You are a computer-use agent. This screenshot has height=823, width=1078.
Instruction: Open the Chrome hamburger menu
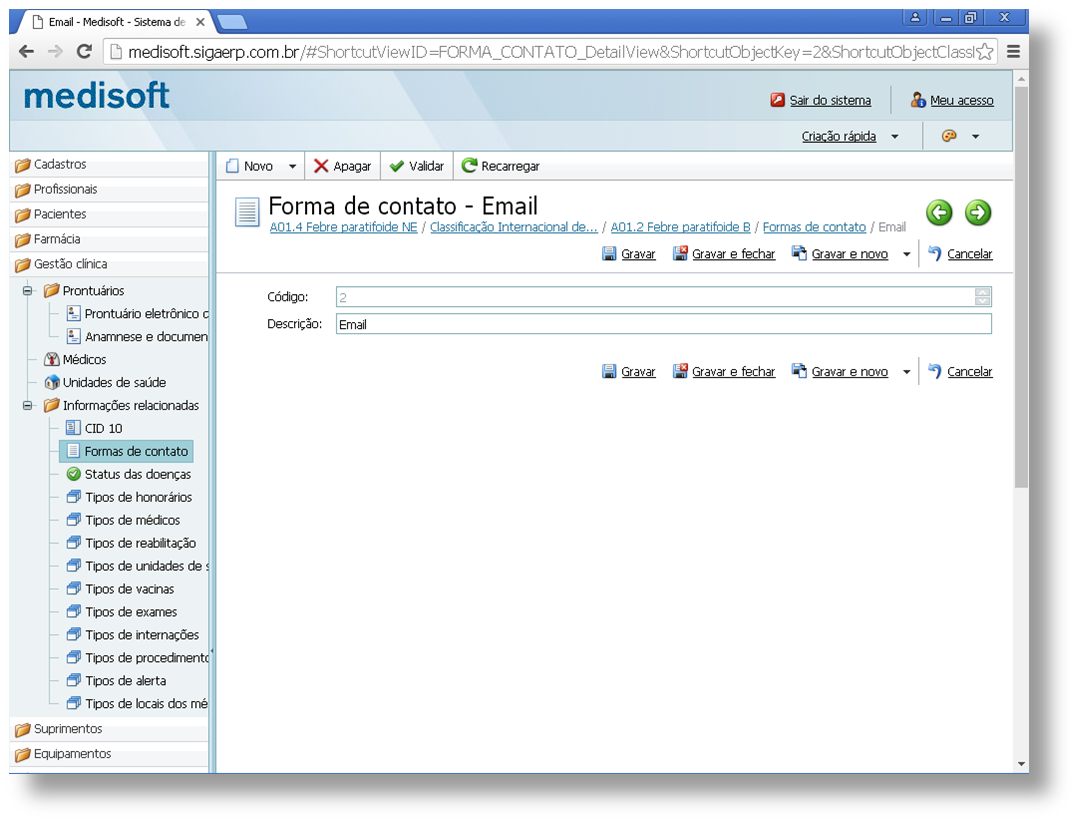coord(1013,52)
